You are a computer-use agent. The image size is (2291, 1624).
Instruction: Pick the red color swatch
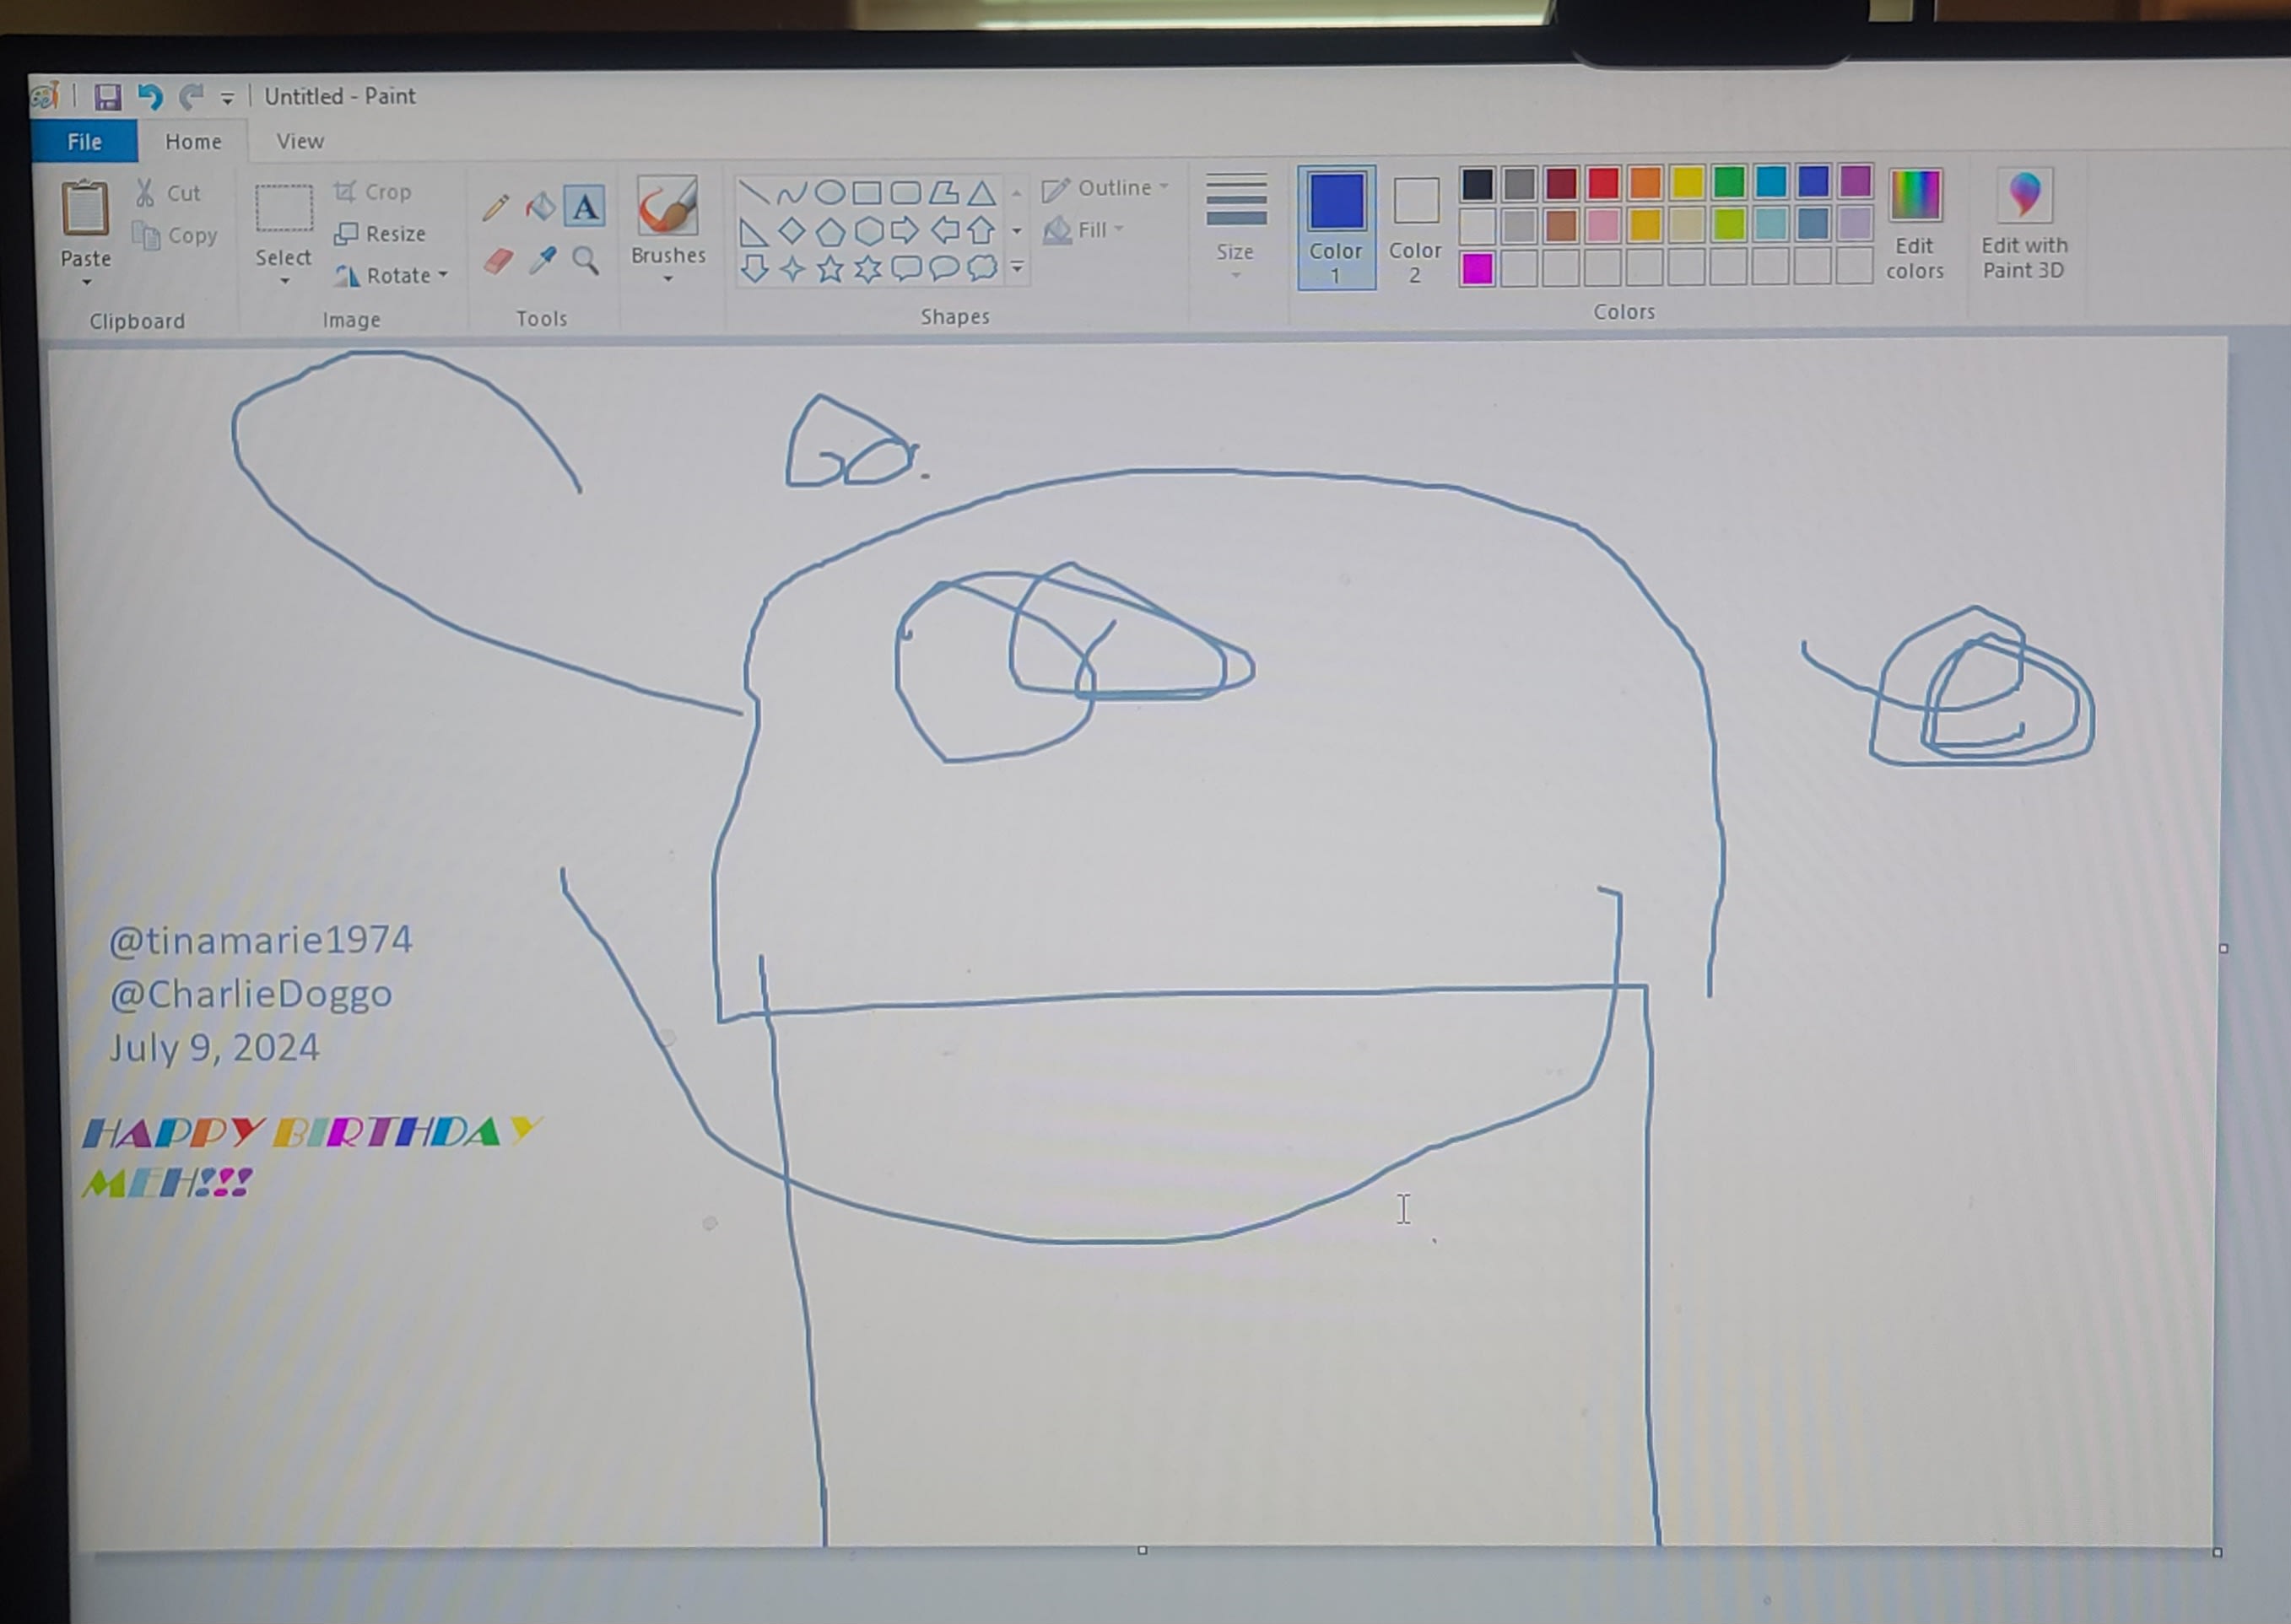point(1603,183)
